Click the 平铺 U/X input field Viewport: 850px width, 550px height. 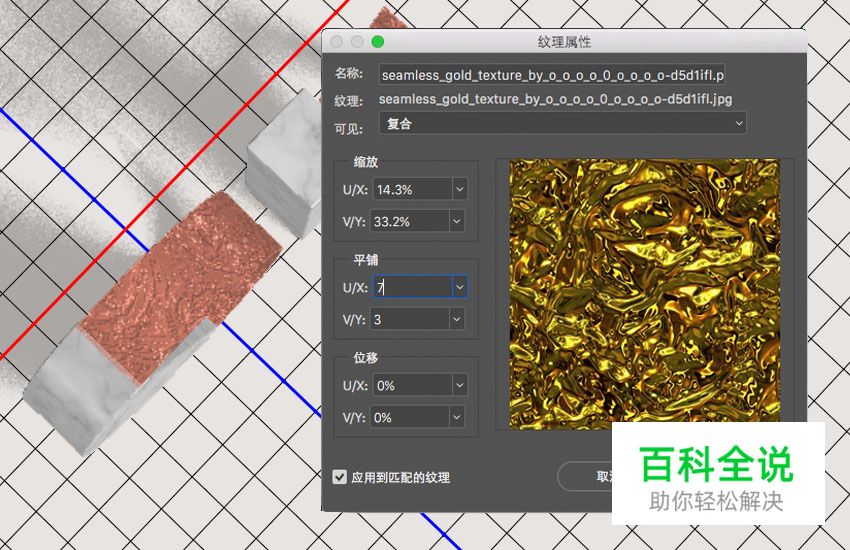click(412, 287)
